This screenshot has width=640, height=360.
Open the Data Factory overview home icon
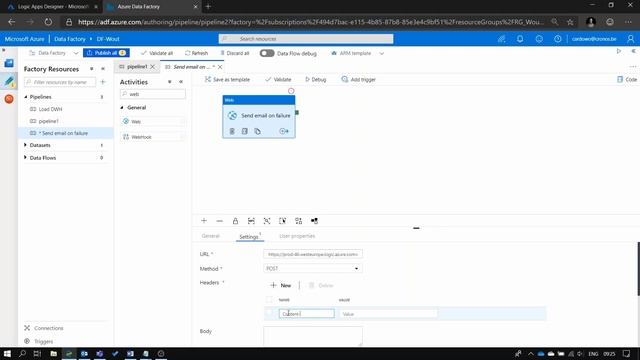tap(9, 63)
